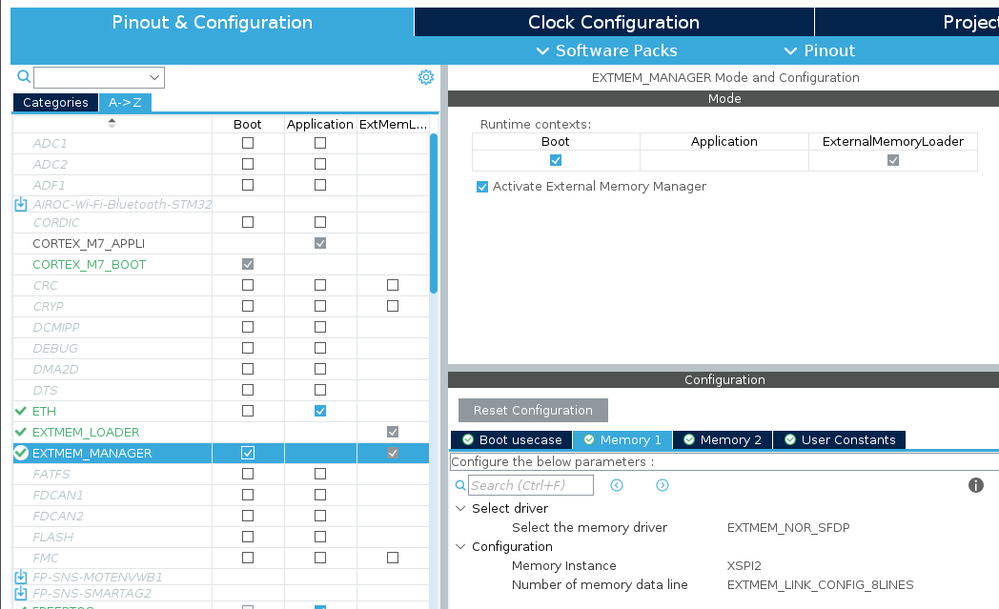The image size is (999, 609).
Task: Click the peripheral list vertical scrollbar
Action: [434, 213]
